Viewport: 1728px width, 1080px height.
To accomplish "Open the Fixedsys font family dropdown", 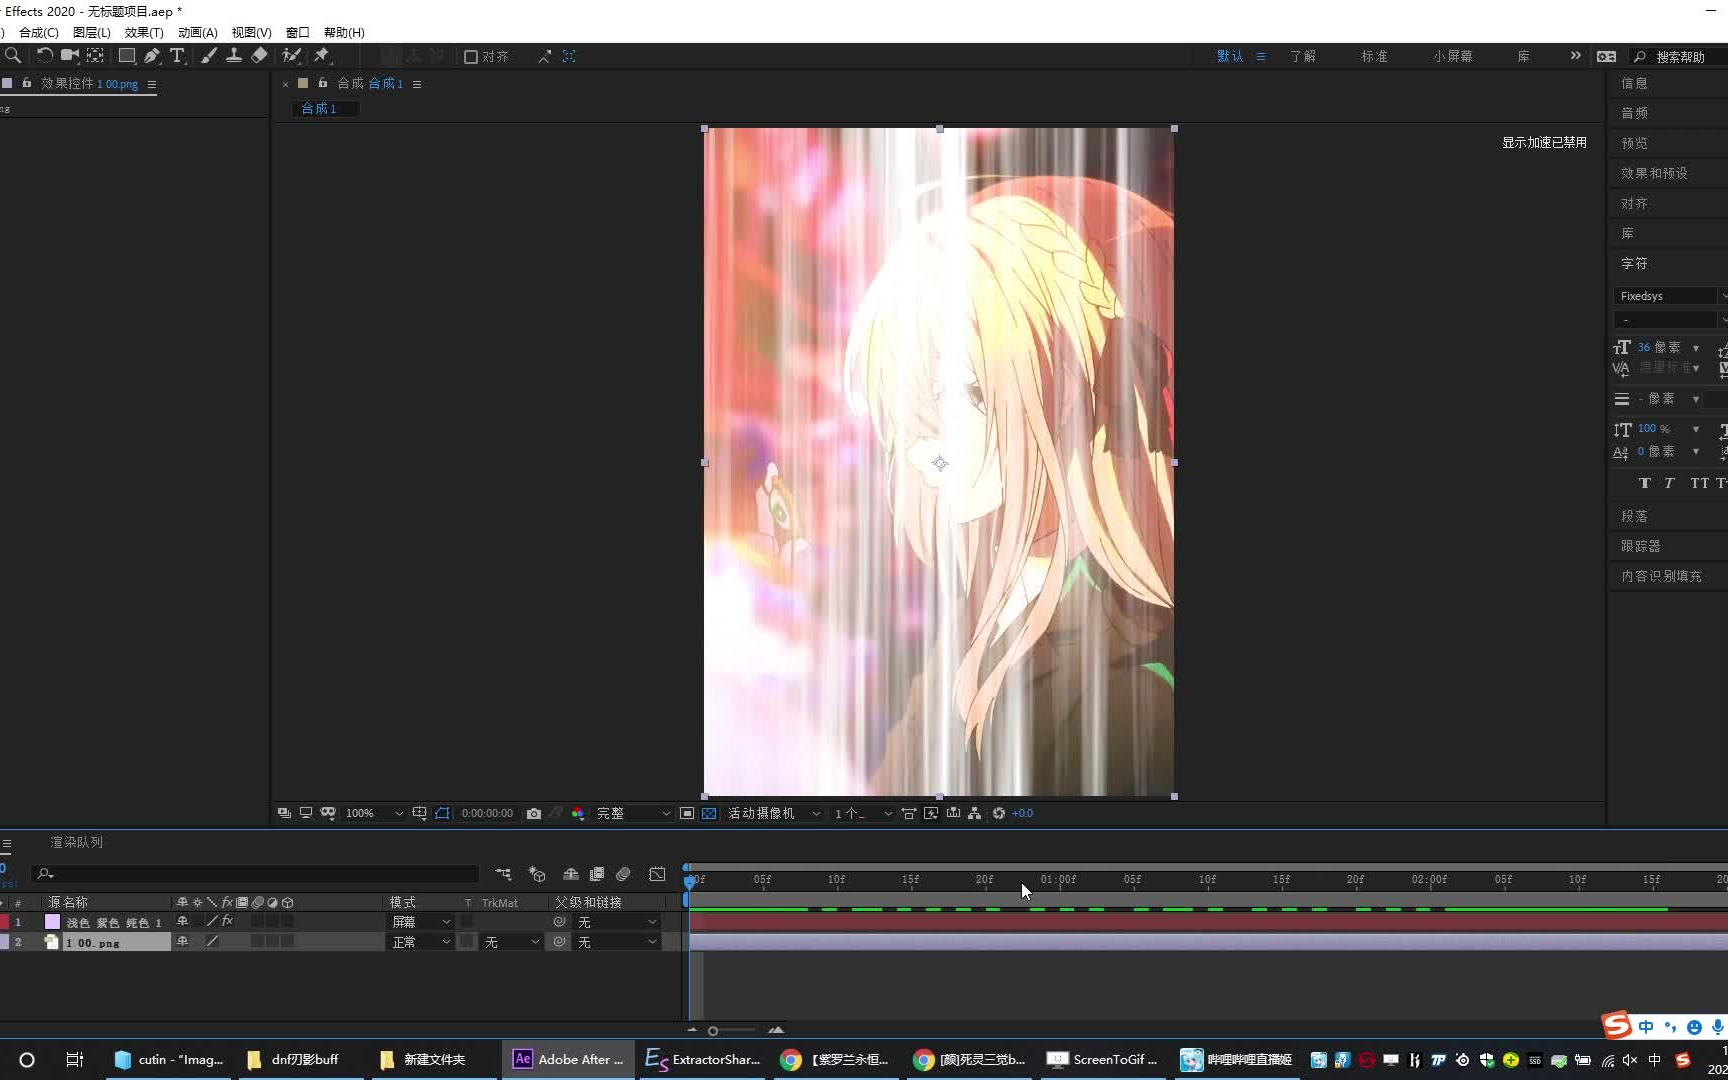I will (1669, 296).
